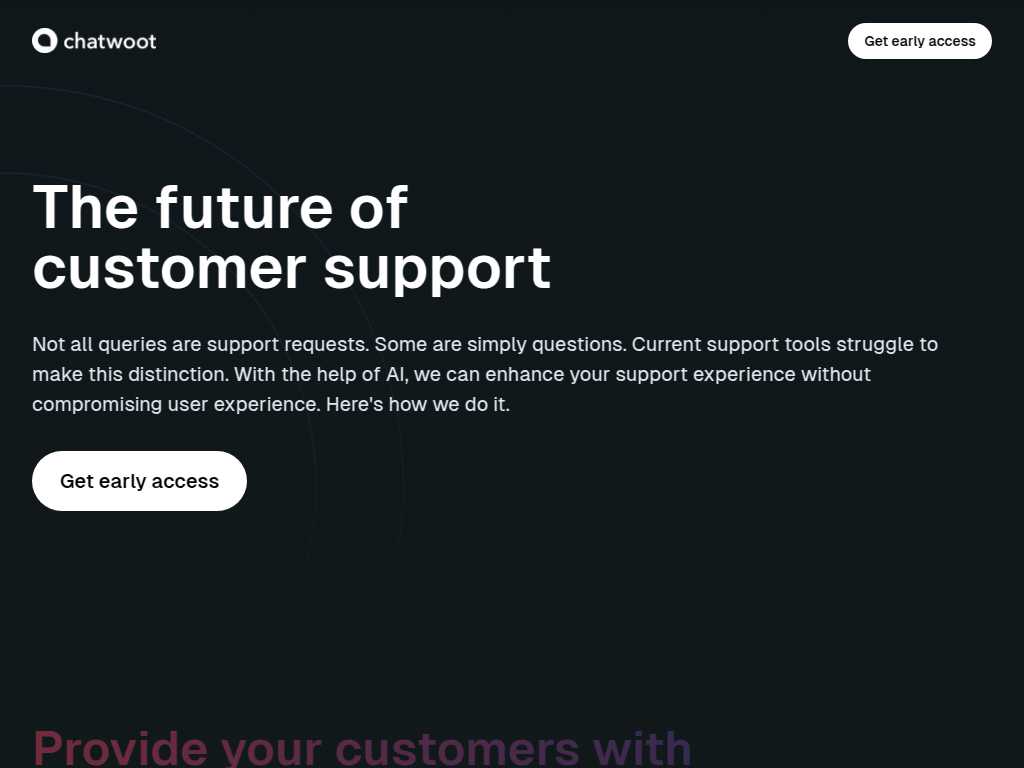
Task: Click the sentence "Here's how we do it."
Action: 418,404
